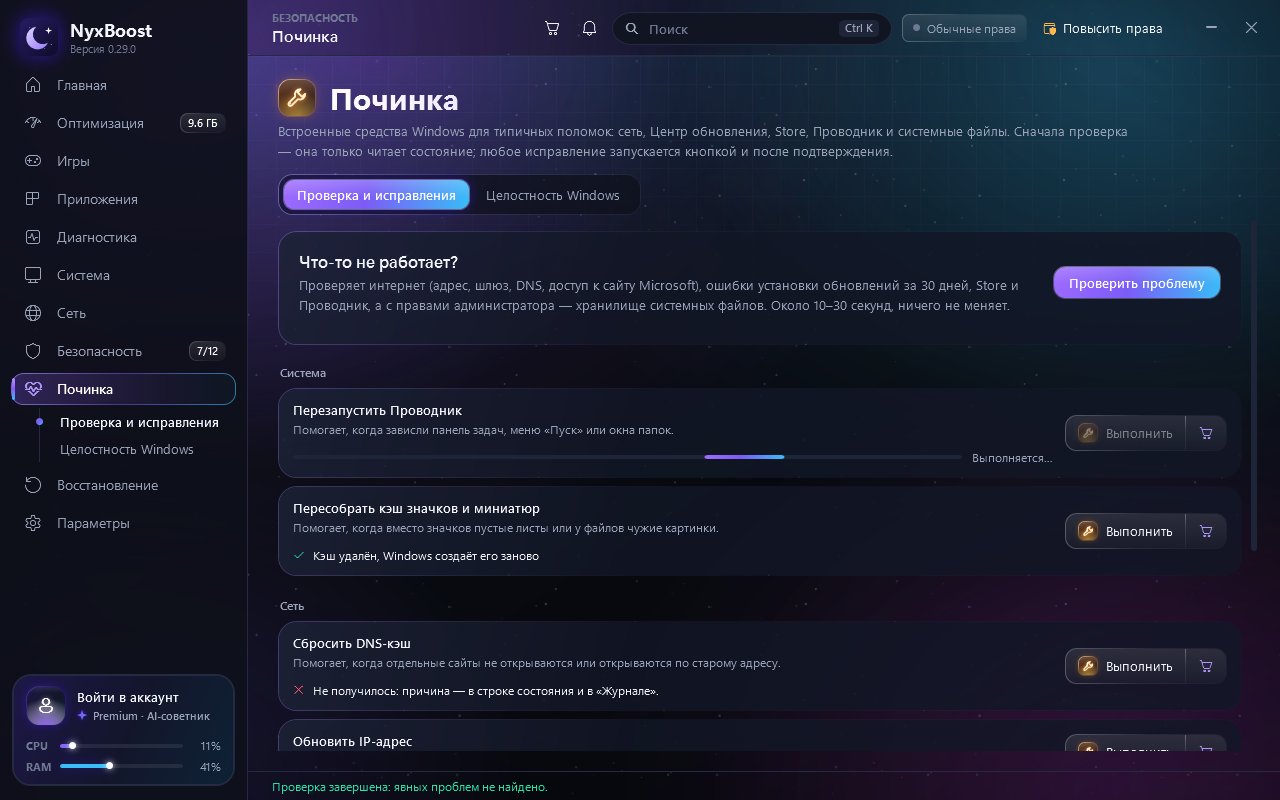Open the shopping cart icon in header
1280x800 pixels.
552,28
